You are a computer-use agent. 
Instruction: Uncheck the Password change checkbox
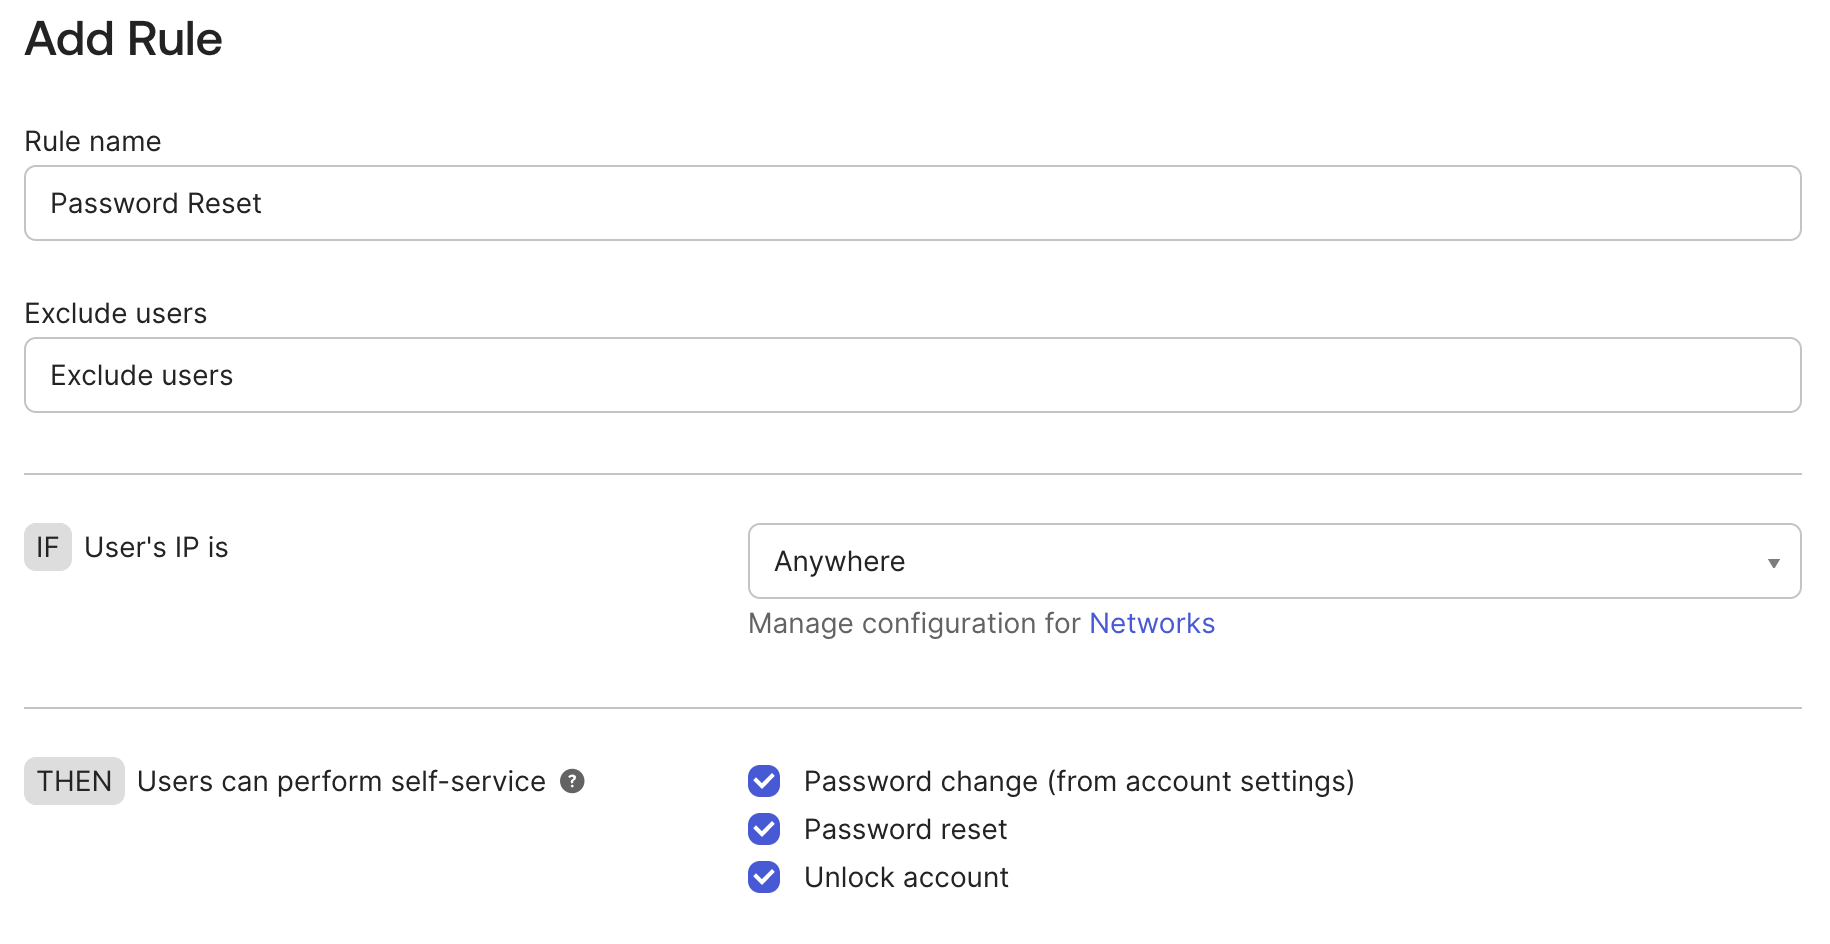click(x=764, y=781)
